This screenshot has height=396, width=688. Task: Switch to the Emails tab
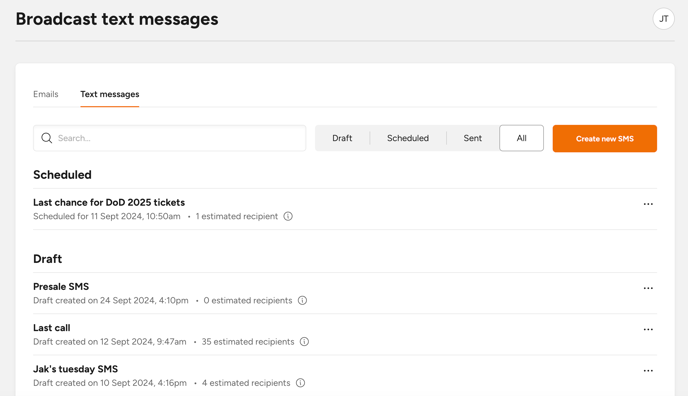click(46, 94)
